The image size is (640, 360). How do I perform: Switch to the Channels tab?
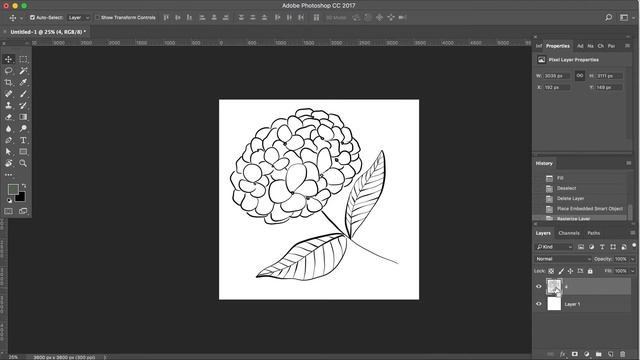pos(569,233)
